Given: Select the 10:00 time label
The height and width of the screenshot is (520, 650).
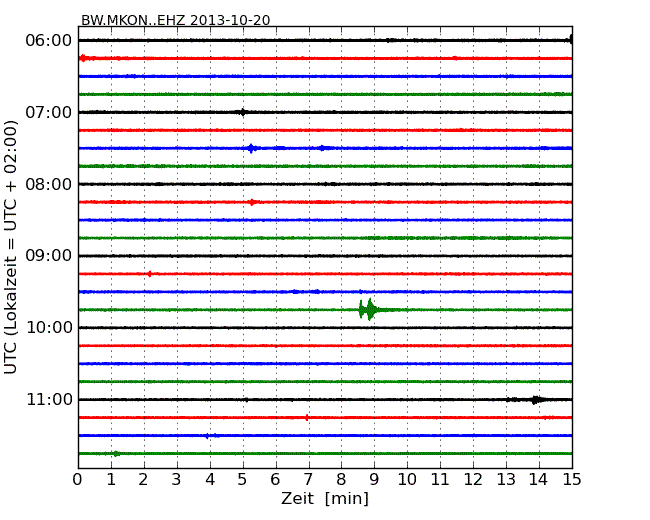Looking at the screenshot, I should point(49,328).
